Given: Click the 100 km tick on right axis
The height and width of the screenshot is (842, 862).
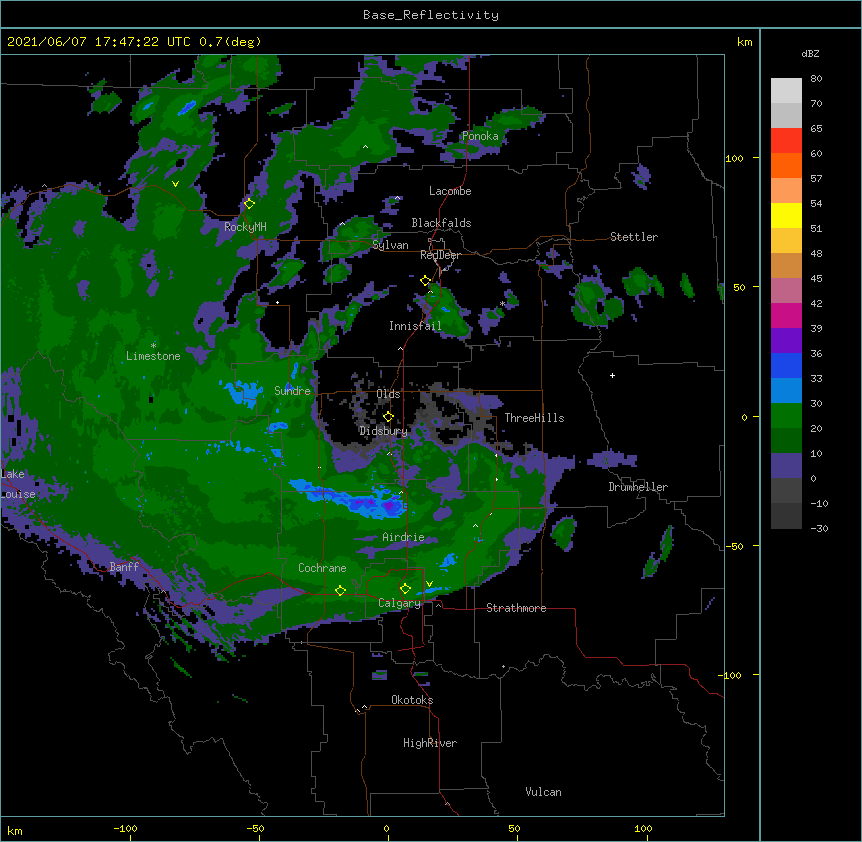Looking at the screenshot, I should (x=734, y=158).
